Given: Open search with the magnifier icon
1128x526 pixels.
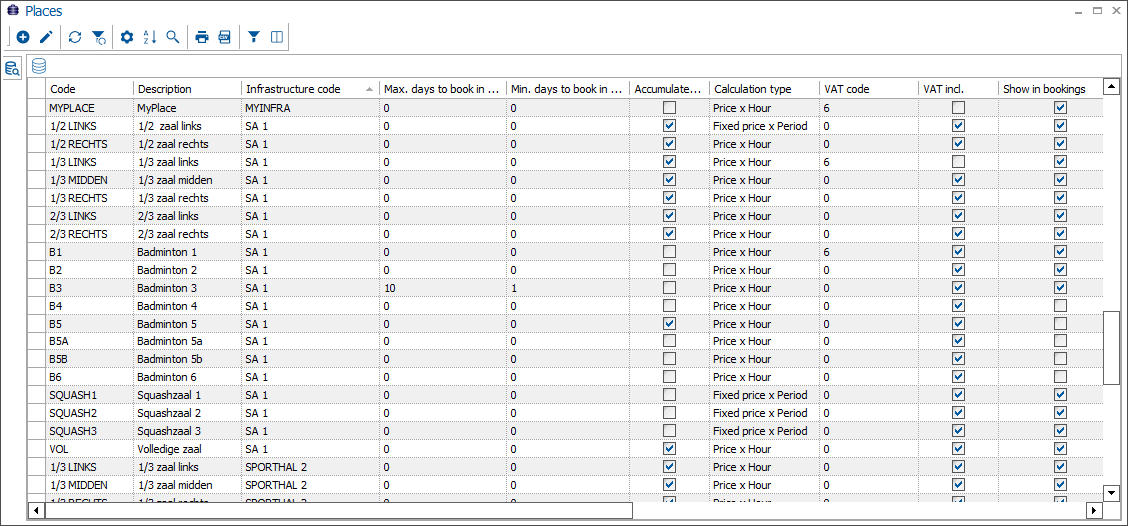Looking at the screenshot, I should click(173, 37).
